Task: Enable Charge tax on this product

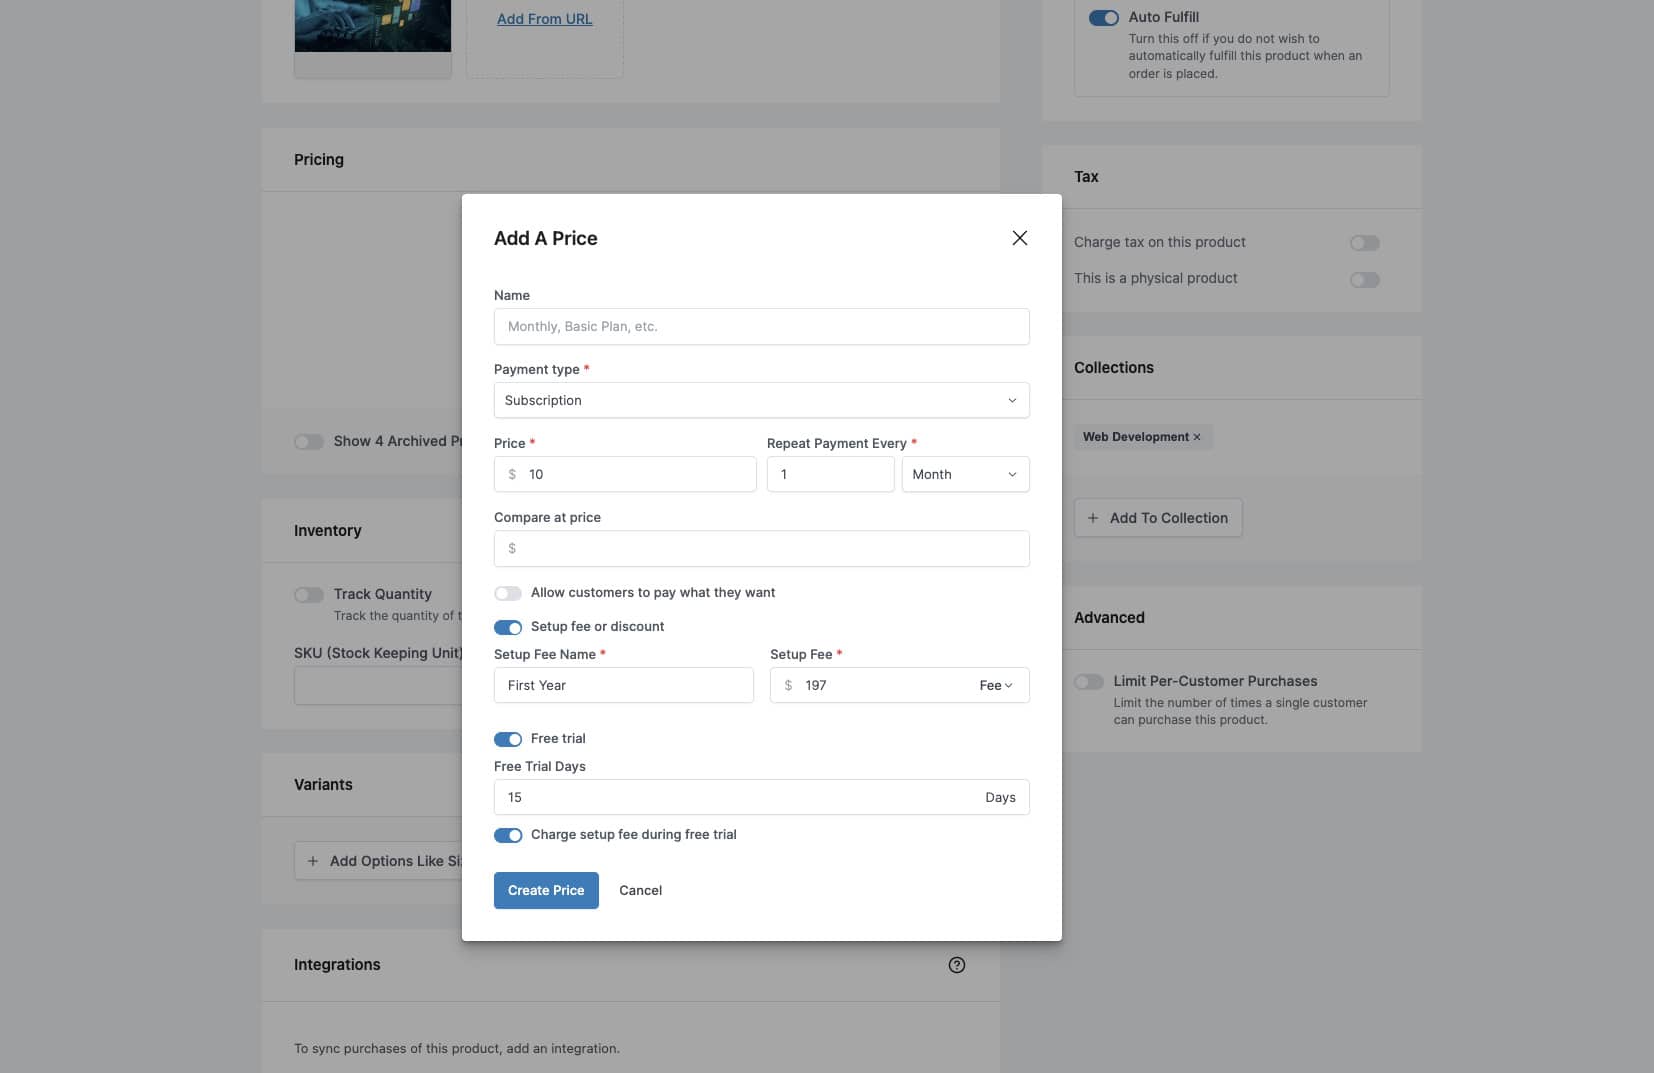Action: [x=1365, y=242]
